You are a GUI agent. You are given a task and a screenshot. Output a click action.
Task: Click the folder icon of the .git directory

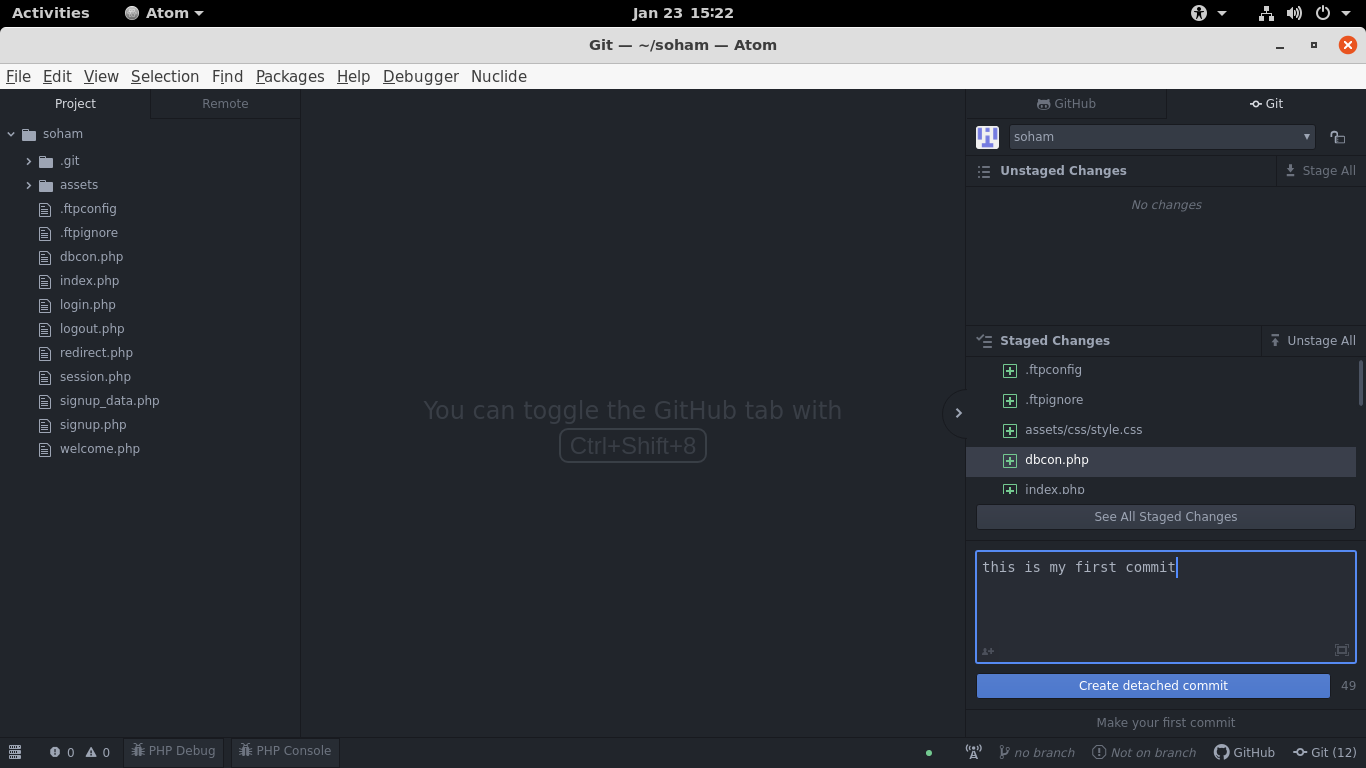(46, 161)
